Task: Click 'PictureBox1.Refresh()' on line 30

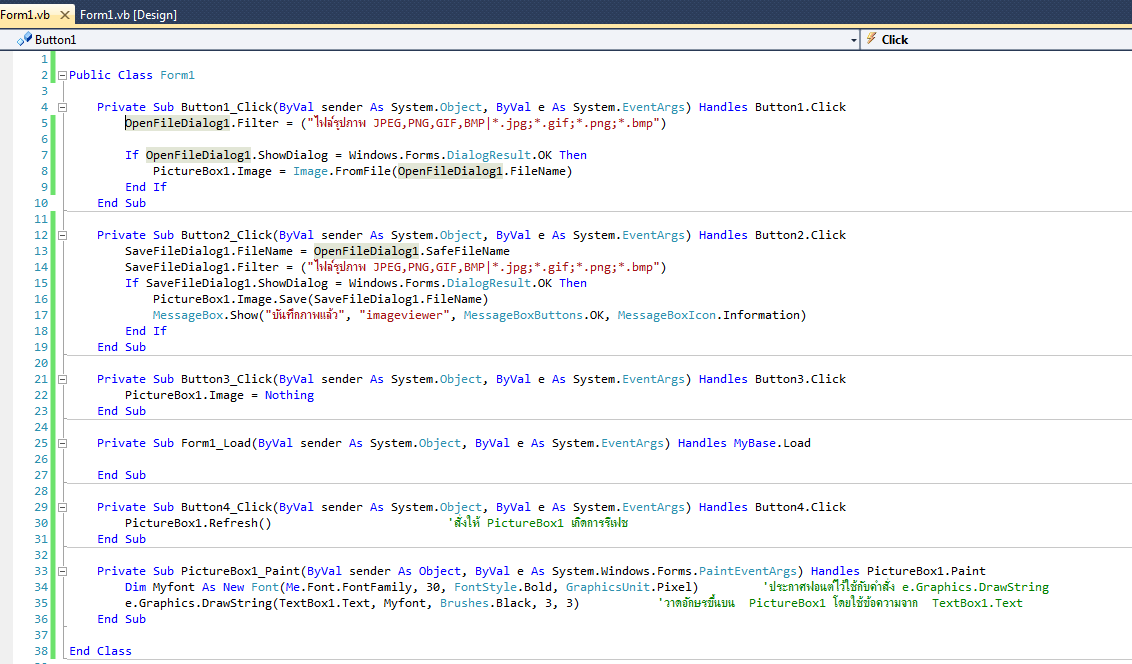Action: point(198,523)
